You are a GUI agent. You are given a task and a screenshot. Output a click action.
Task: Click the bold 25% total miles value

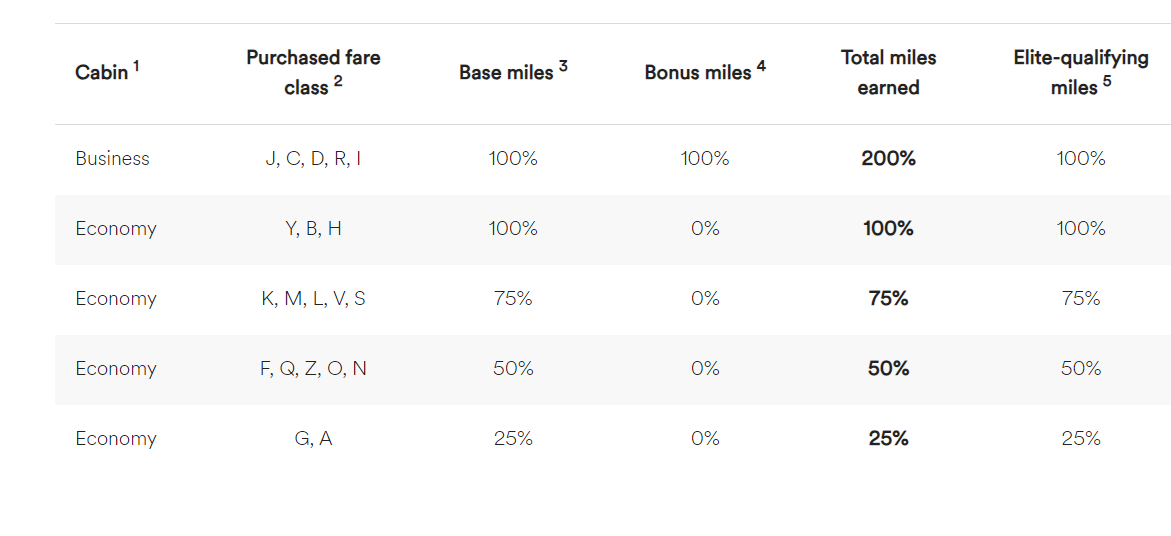tap(888, 439)
